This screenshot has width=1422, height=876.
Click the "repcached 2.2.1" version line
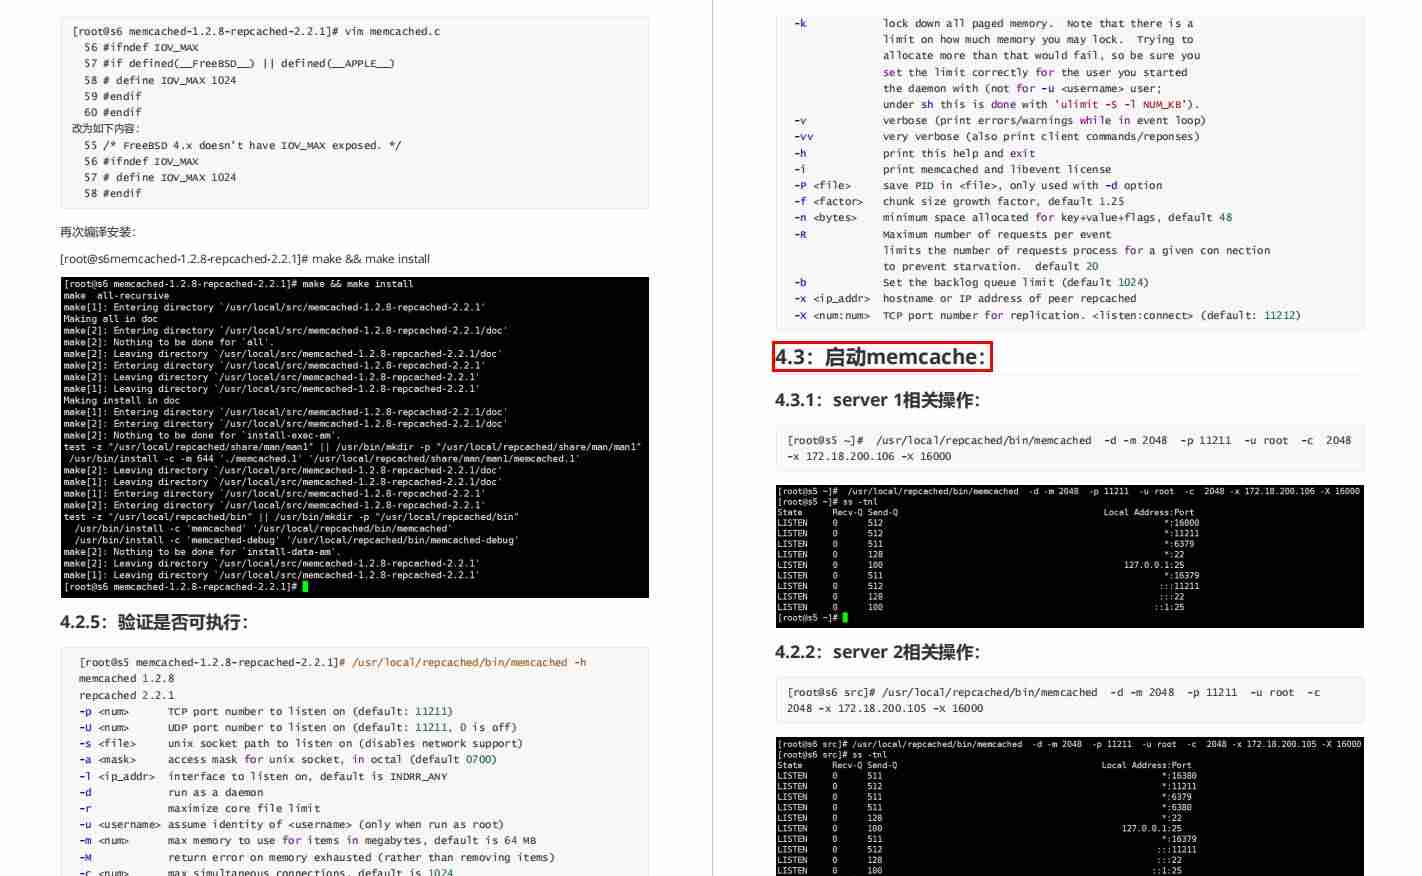[x=127, y=695]
